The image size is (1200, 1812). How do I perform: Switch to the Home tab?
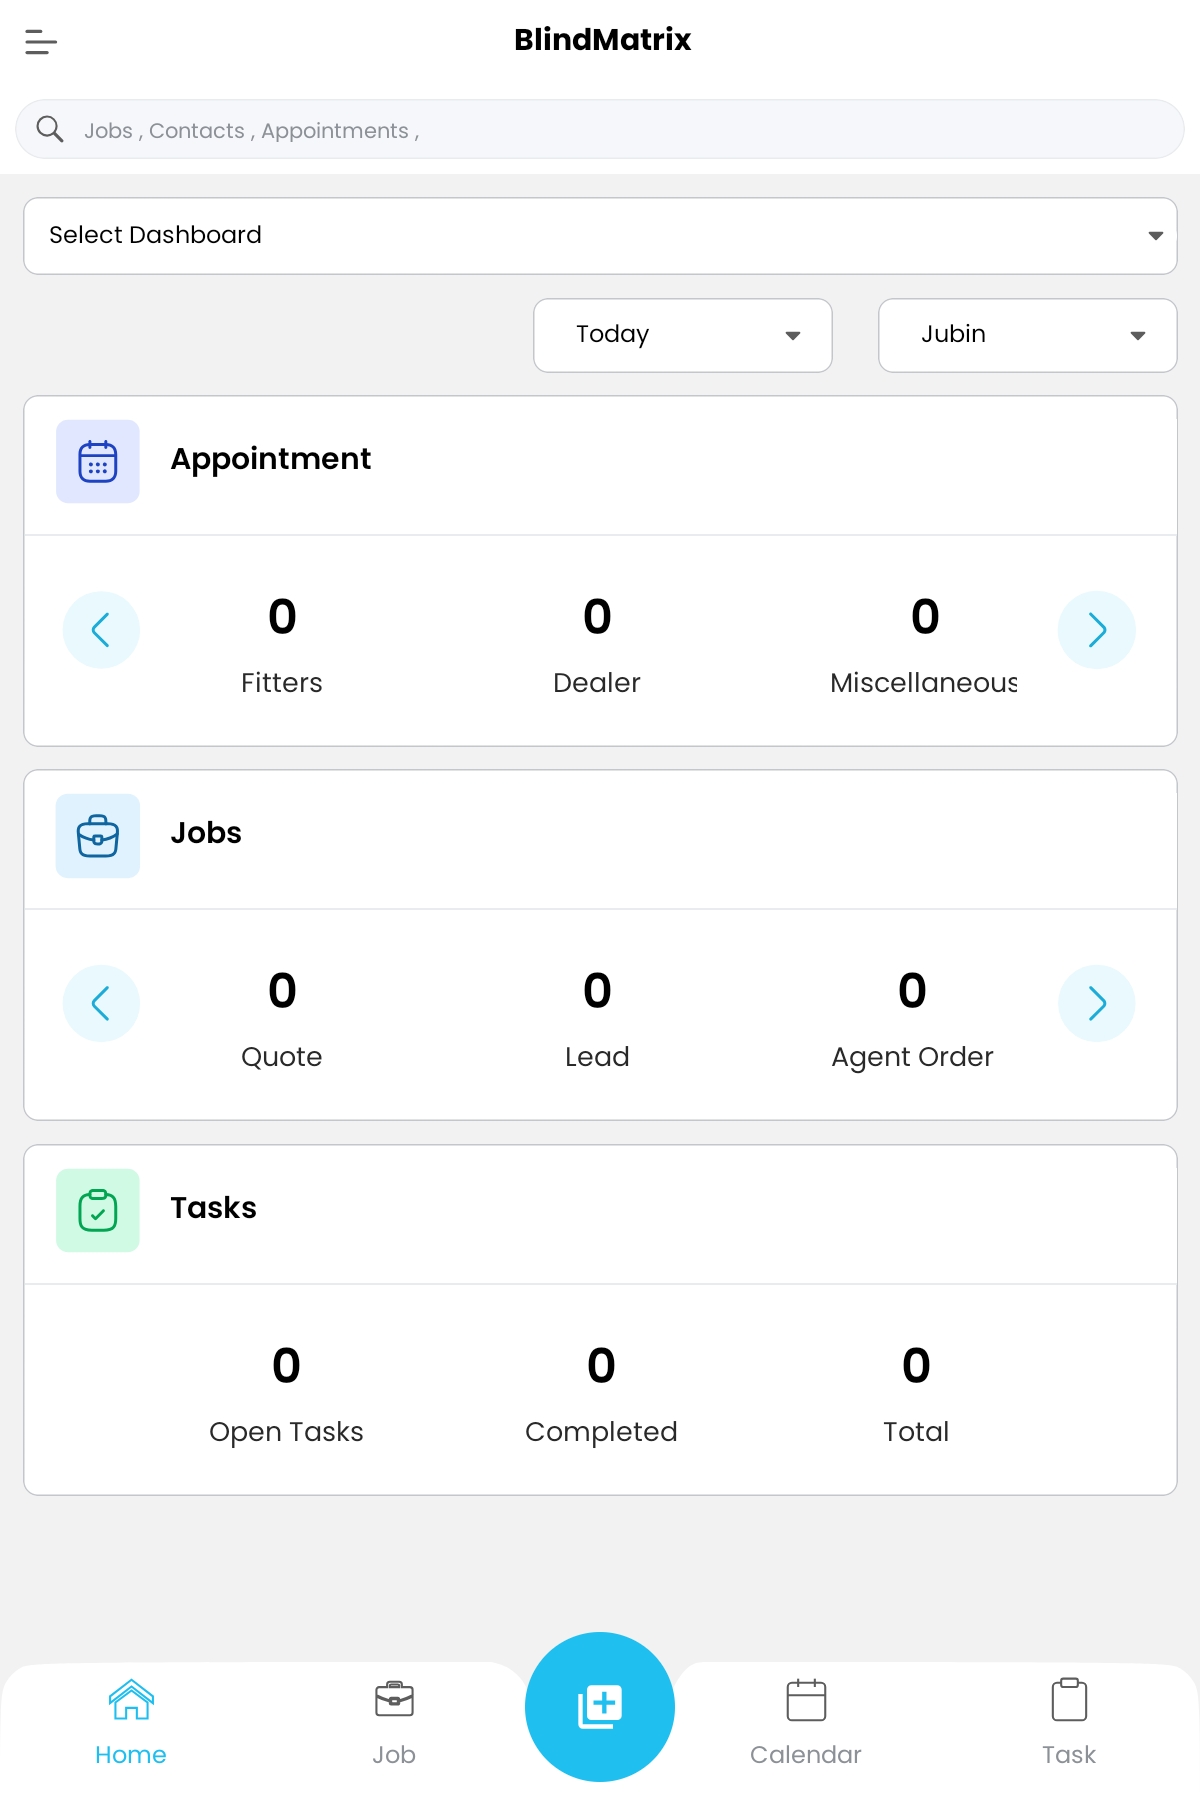point(131,1724)
